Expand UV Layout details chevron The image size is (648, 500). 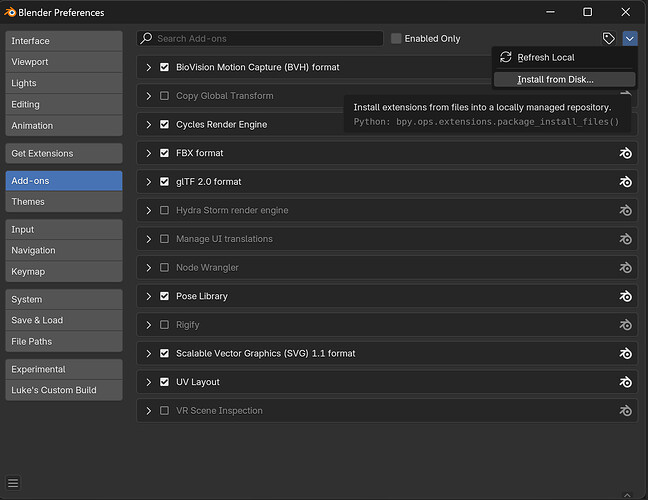pyautogui.click(x=149, y=382)
